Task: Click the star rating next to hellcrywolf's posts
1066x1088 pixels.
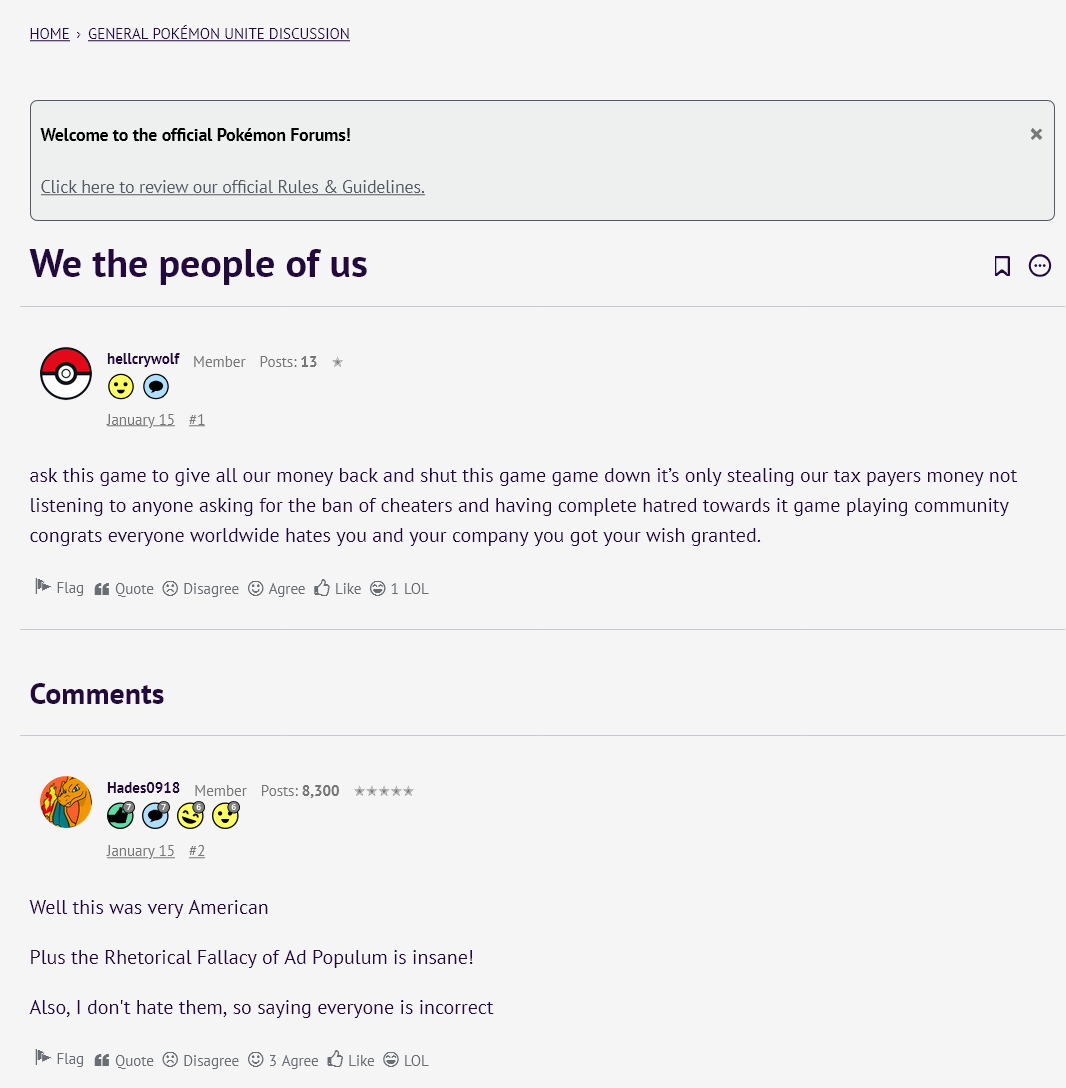Action: pyautogui.click(x=337, y=362)
